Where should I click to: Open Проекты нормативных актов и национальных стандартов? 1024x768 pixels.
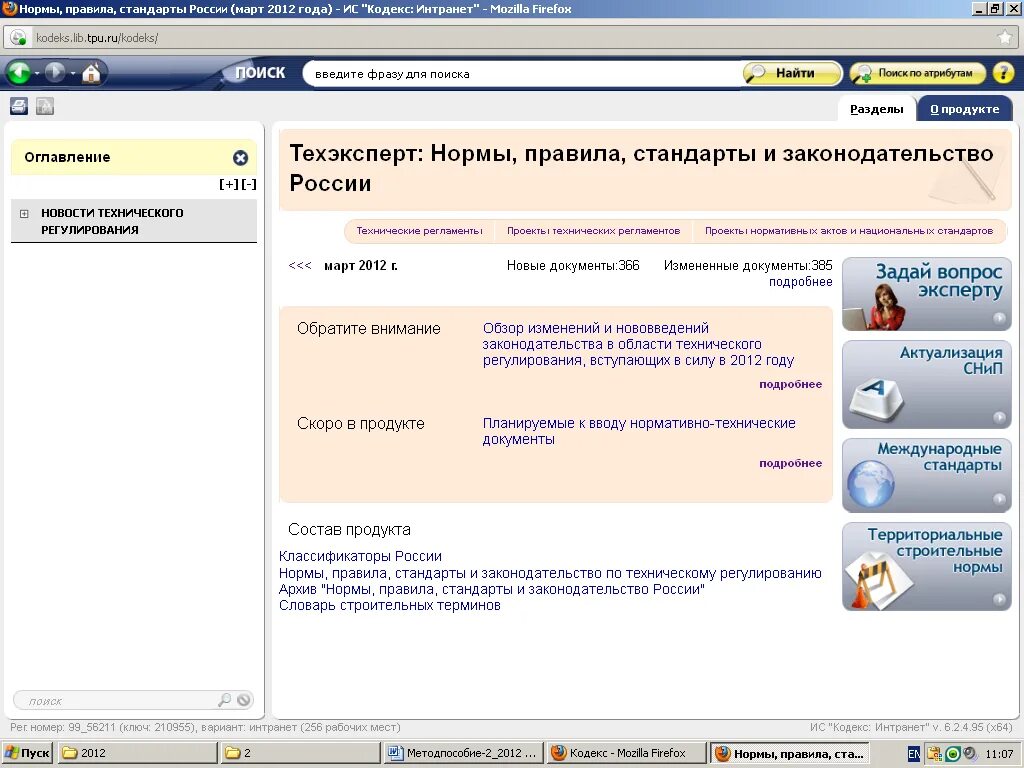848,231
